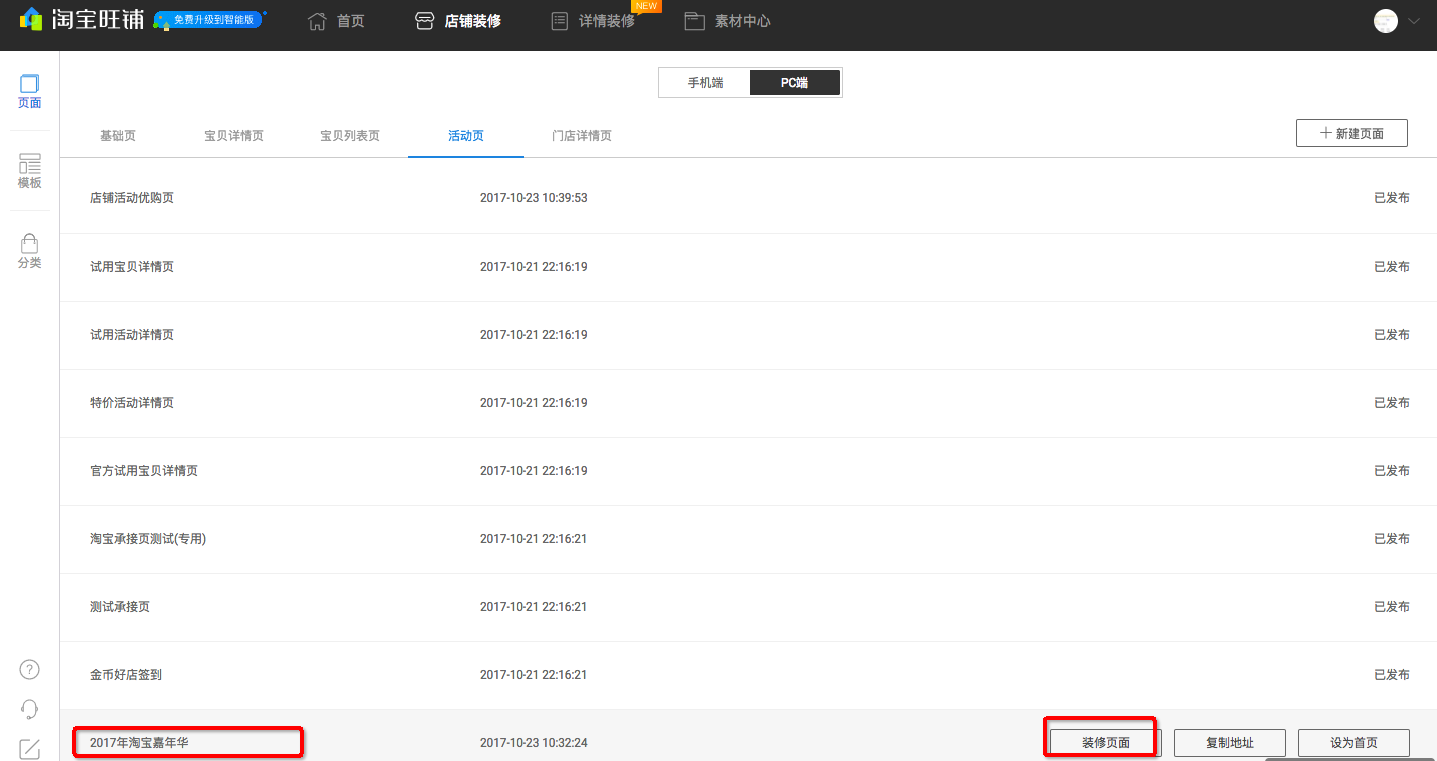Open the customer service headset icon
The image size is (1437, 761).
30,709
